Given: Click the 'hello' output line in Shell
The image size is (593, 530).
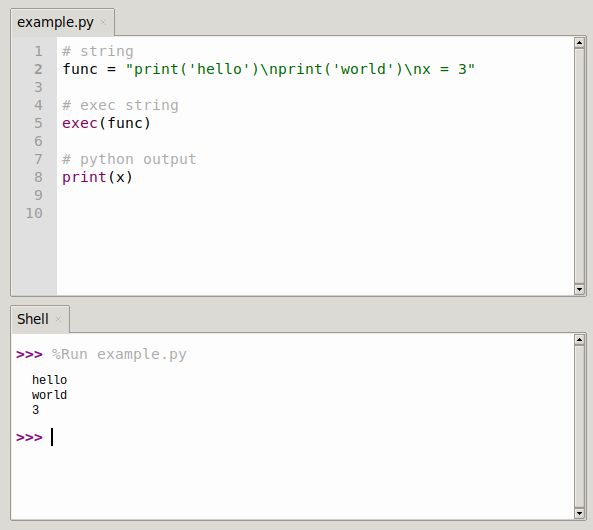Looking at the screenshot, I should pos(50,380).
